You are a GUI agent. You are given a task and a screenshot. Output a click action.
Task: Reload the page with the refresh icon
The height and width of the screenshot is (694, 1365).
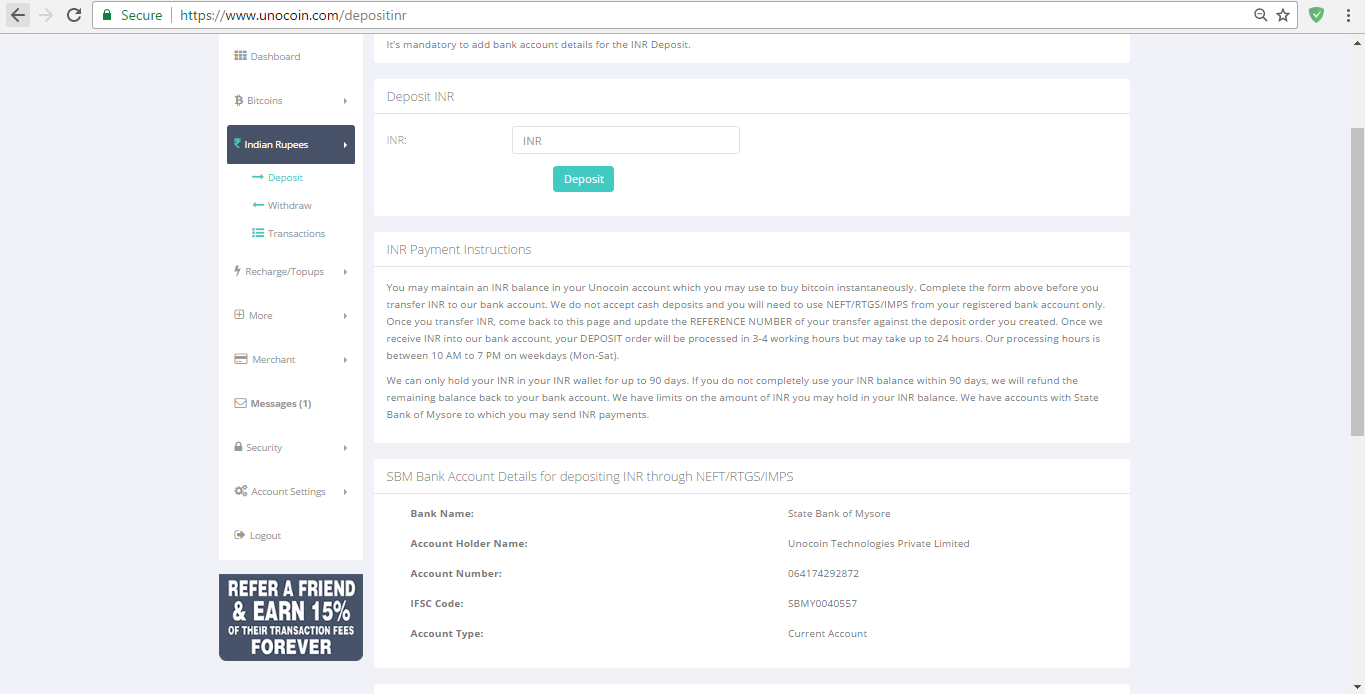coord(73,15)
